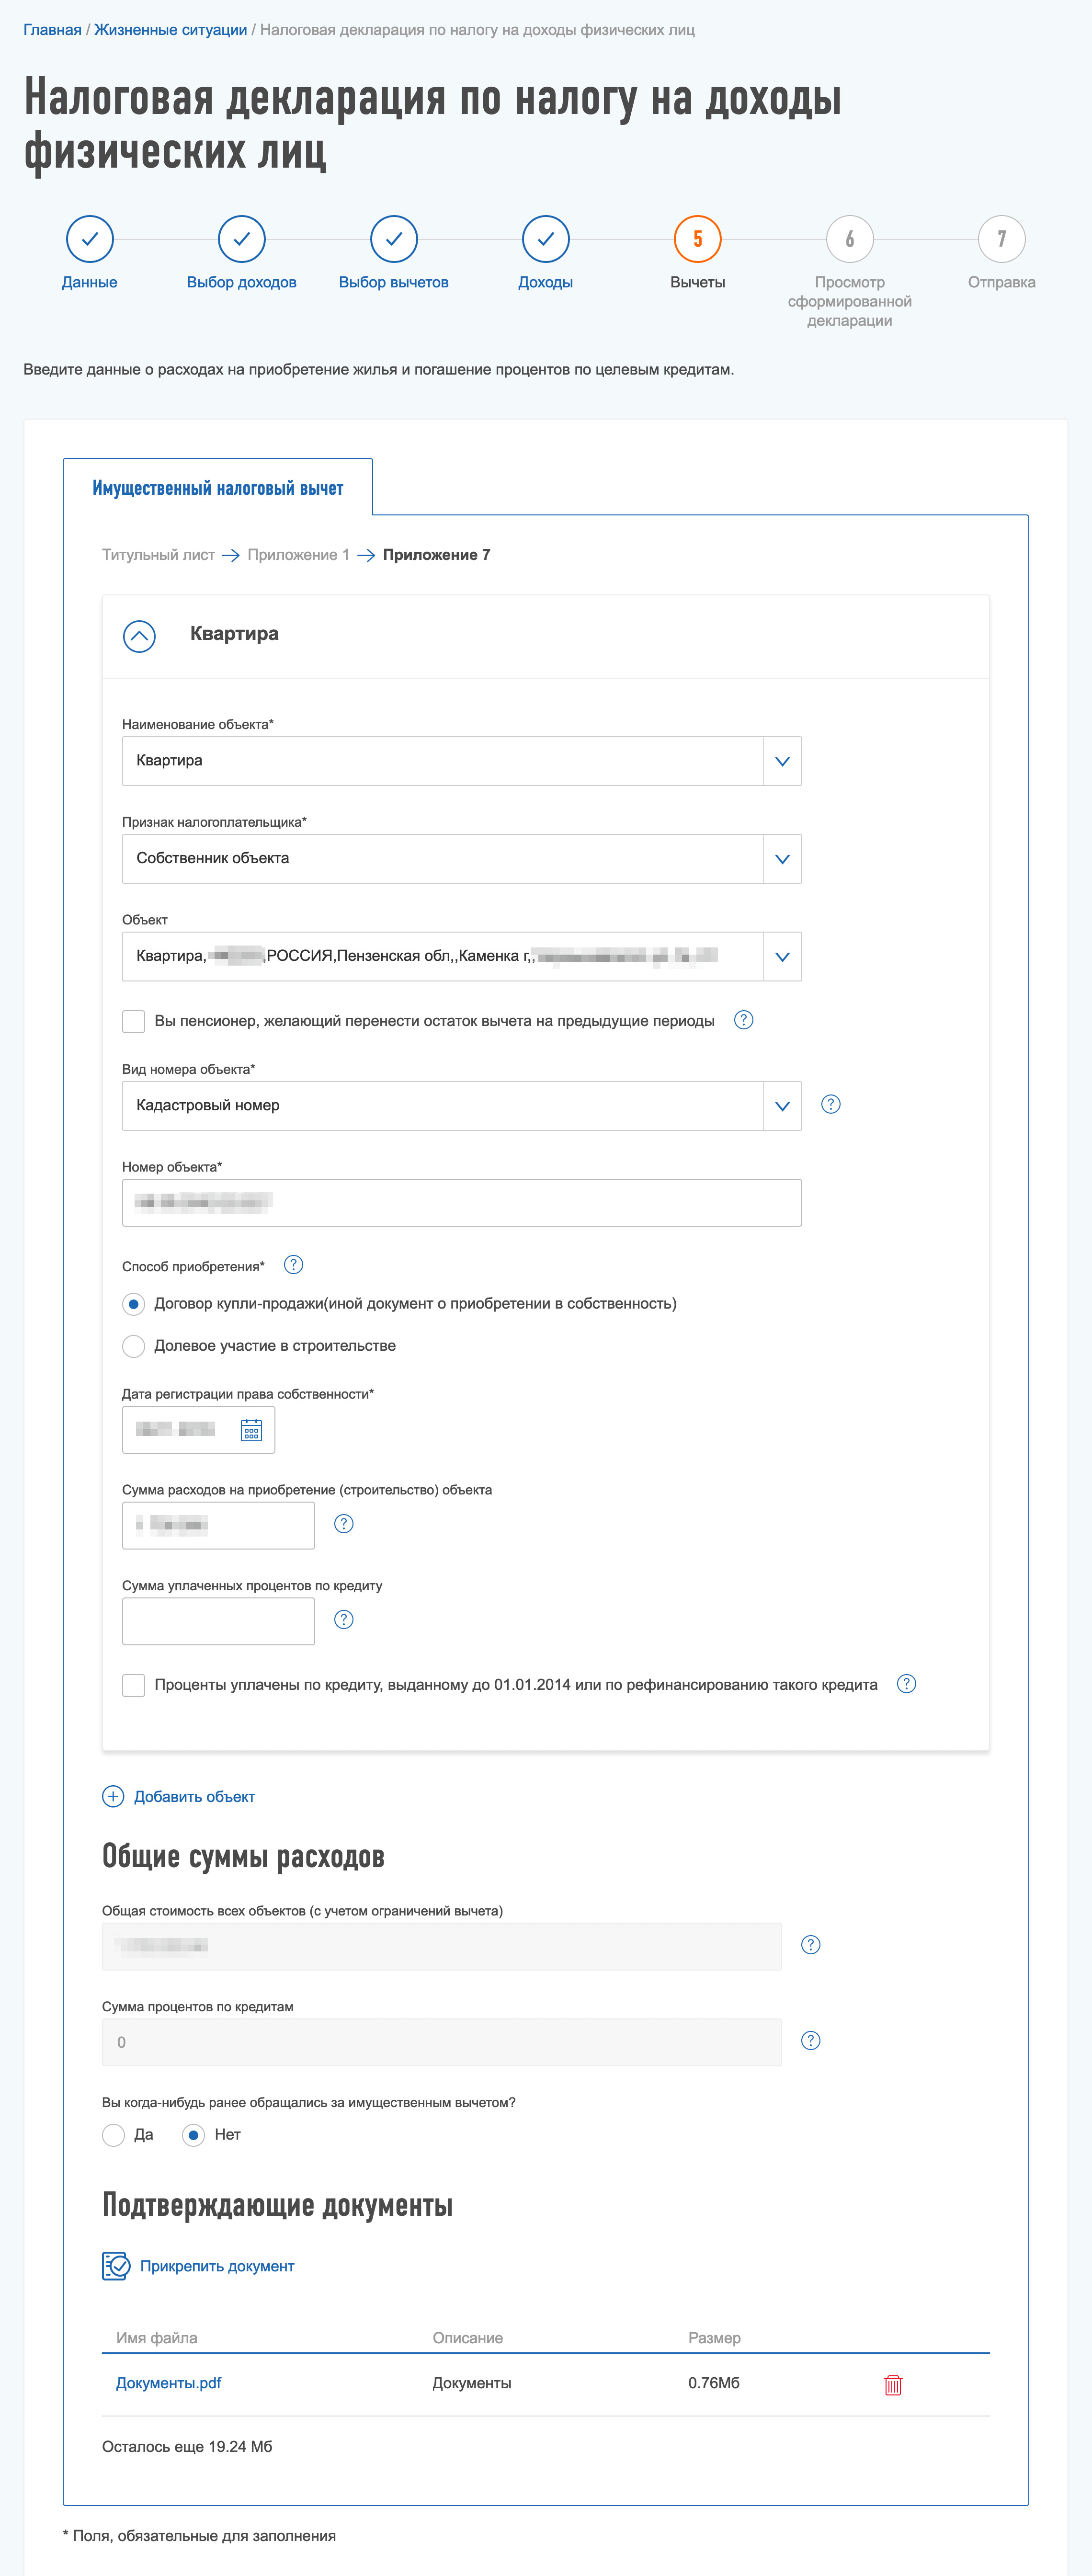This screenshot has width=1092, height=2576.
Task: Check the pensioner carryover checkbox
Action: 133,1021
